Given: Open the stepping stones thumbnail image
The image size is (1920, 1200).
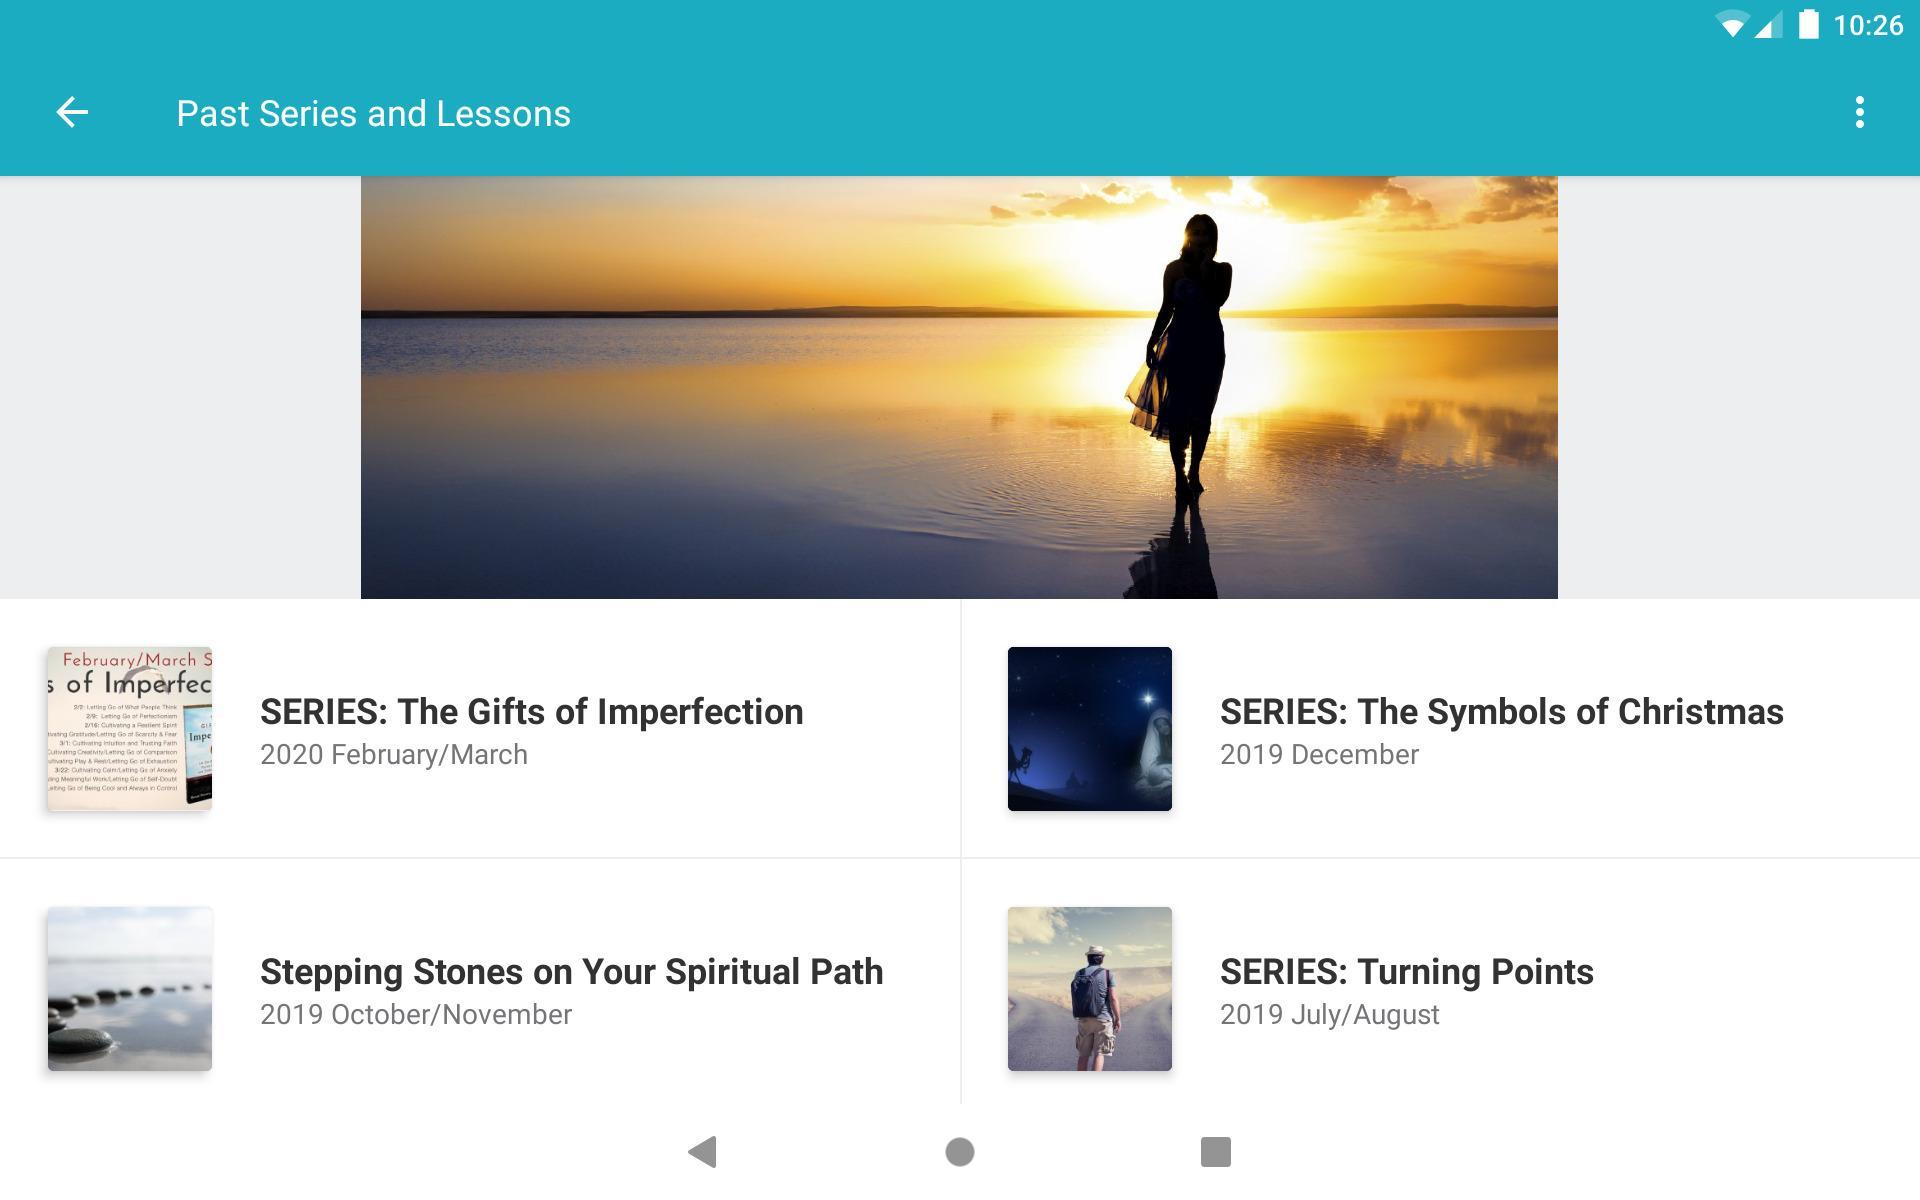Looking at the screenshot, I should point(130,989).
